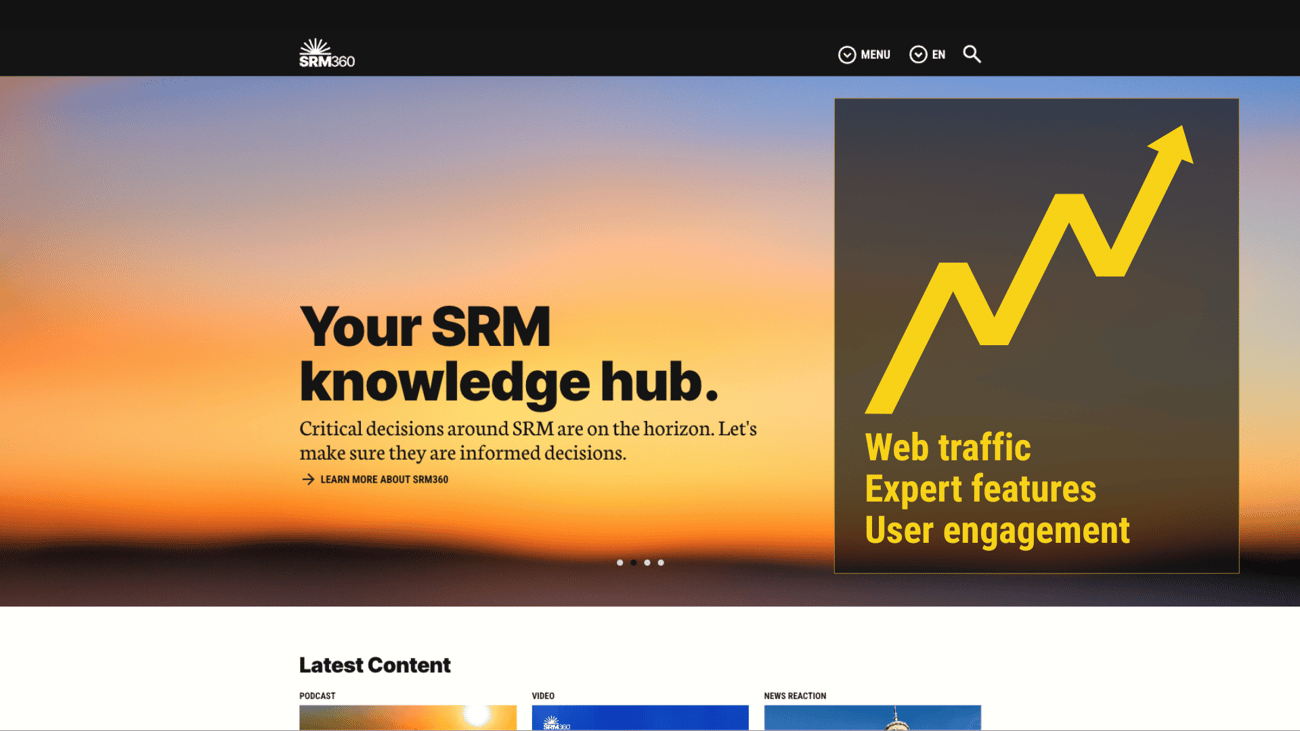The height and width of the screenshot is (731, 1300).
Task: Expand the MENU circled chevron
Action: click(x=847, y=55)
